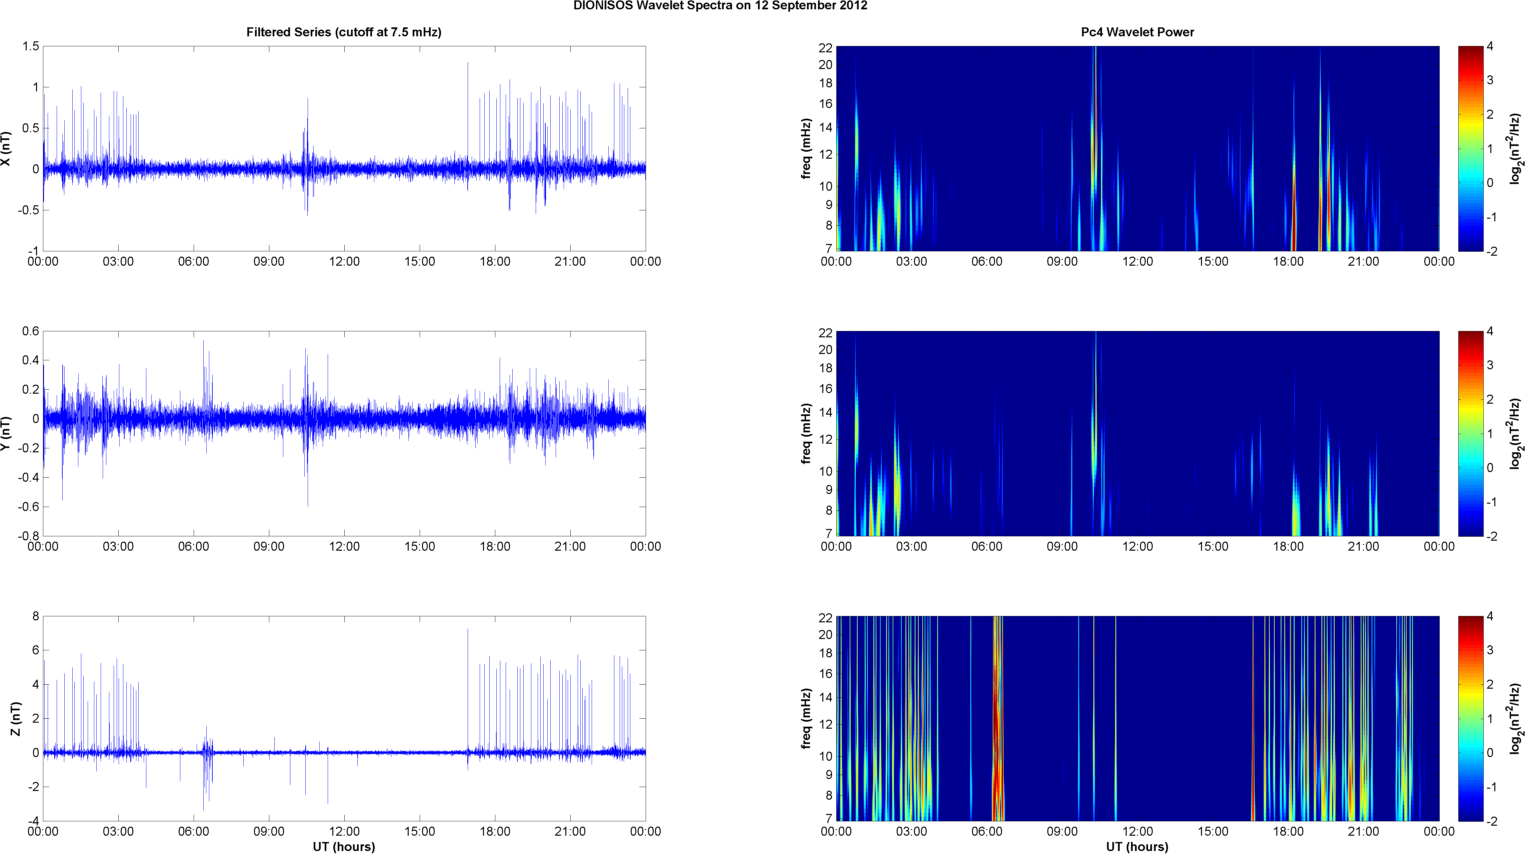The image size is (1525, 854).
Task: Click the Y component filtered time series plot
Action: pos(344,433)
